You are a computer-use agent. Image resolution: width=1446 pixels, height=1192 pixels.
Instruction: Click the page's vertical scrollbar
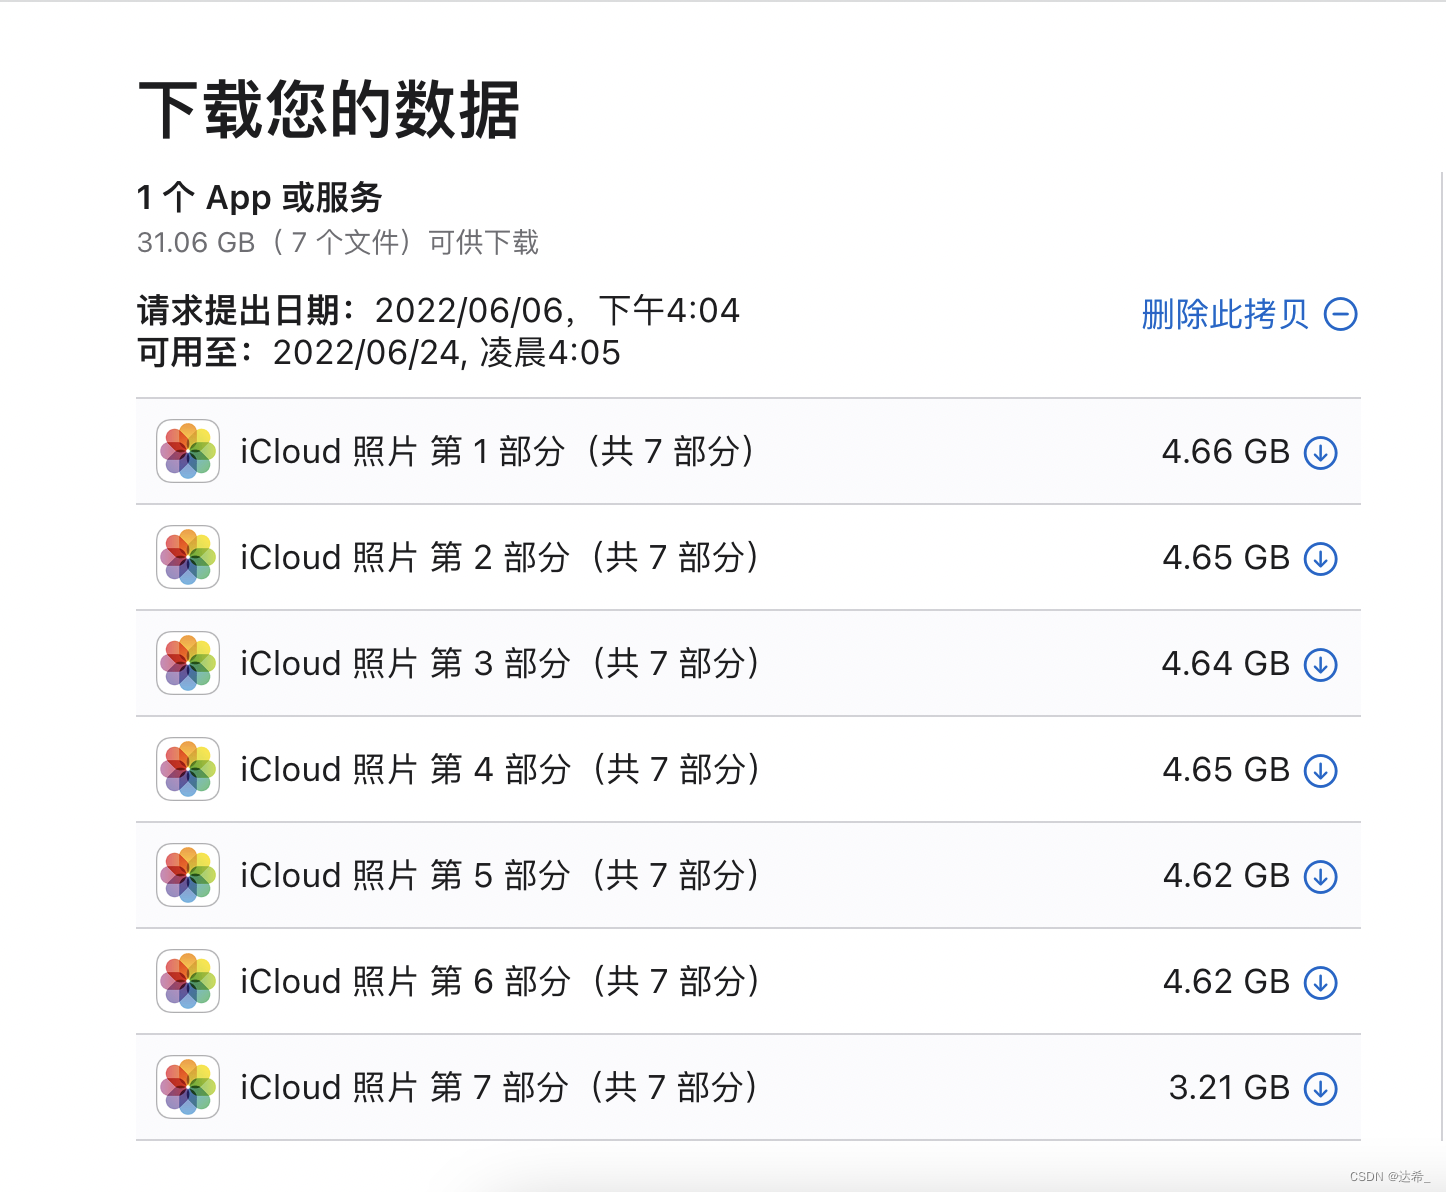(1442, 655)
